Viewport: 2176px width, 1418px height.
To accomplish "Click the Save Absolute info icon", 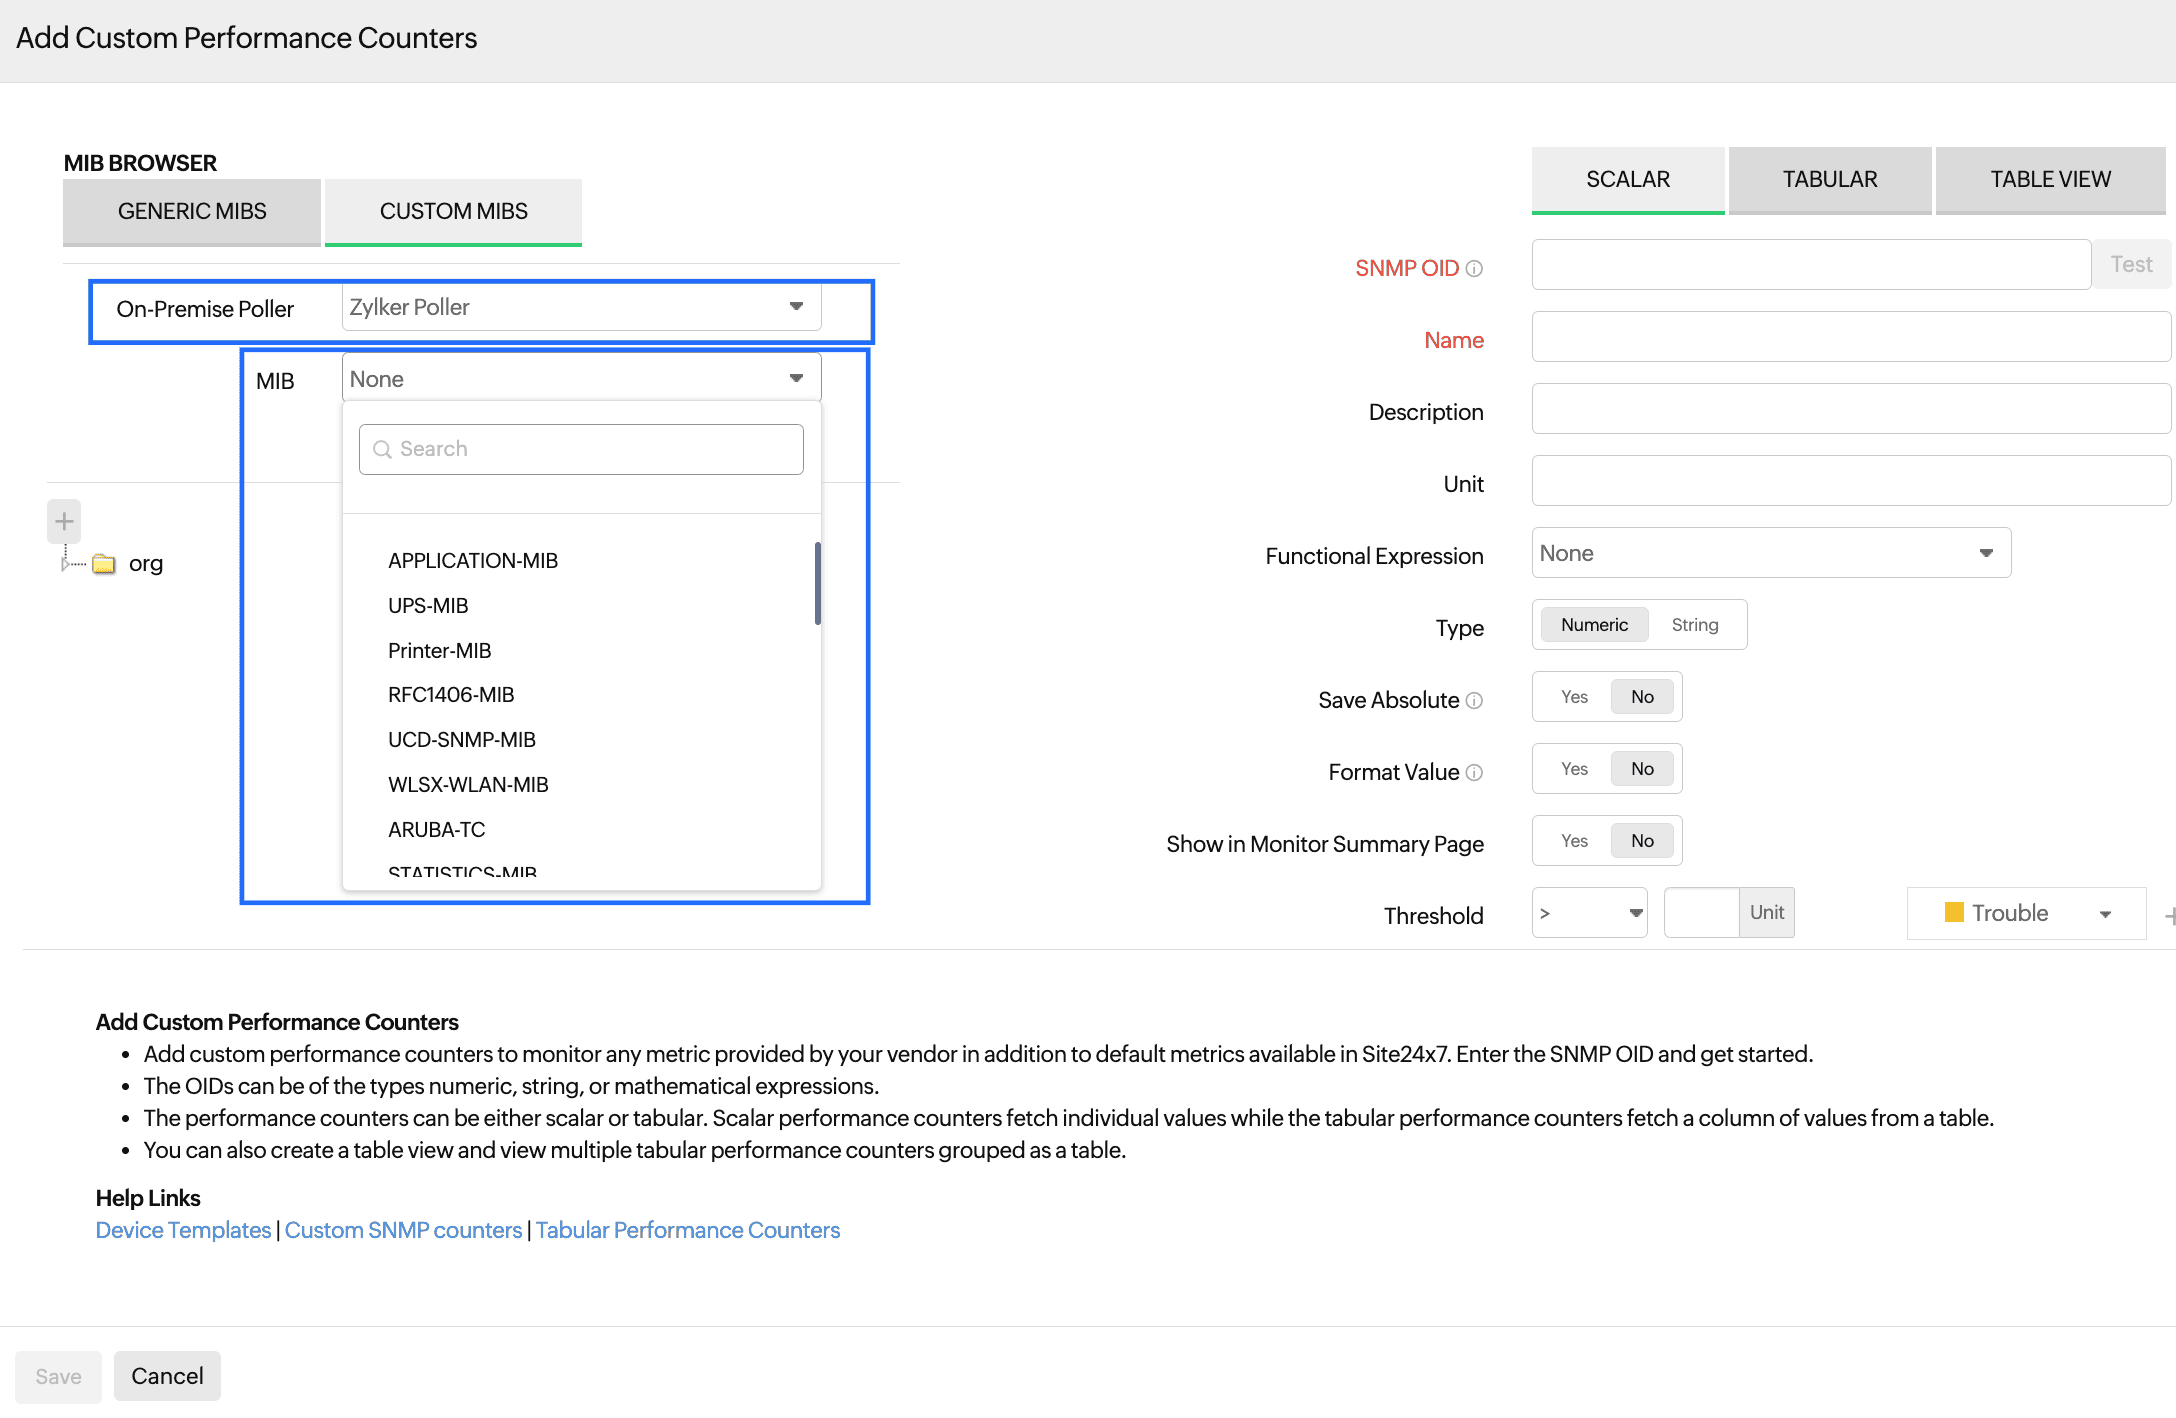I will click(x=1474, y=700).
